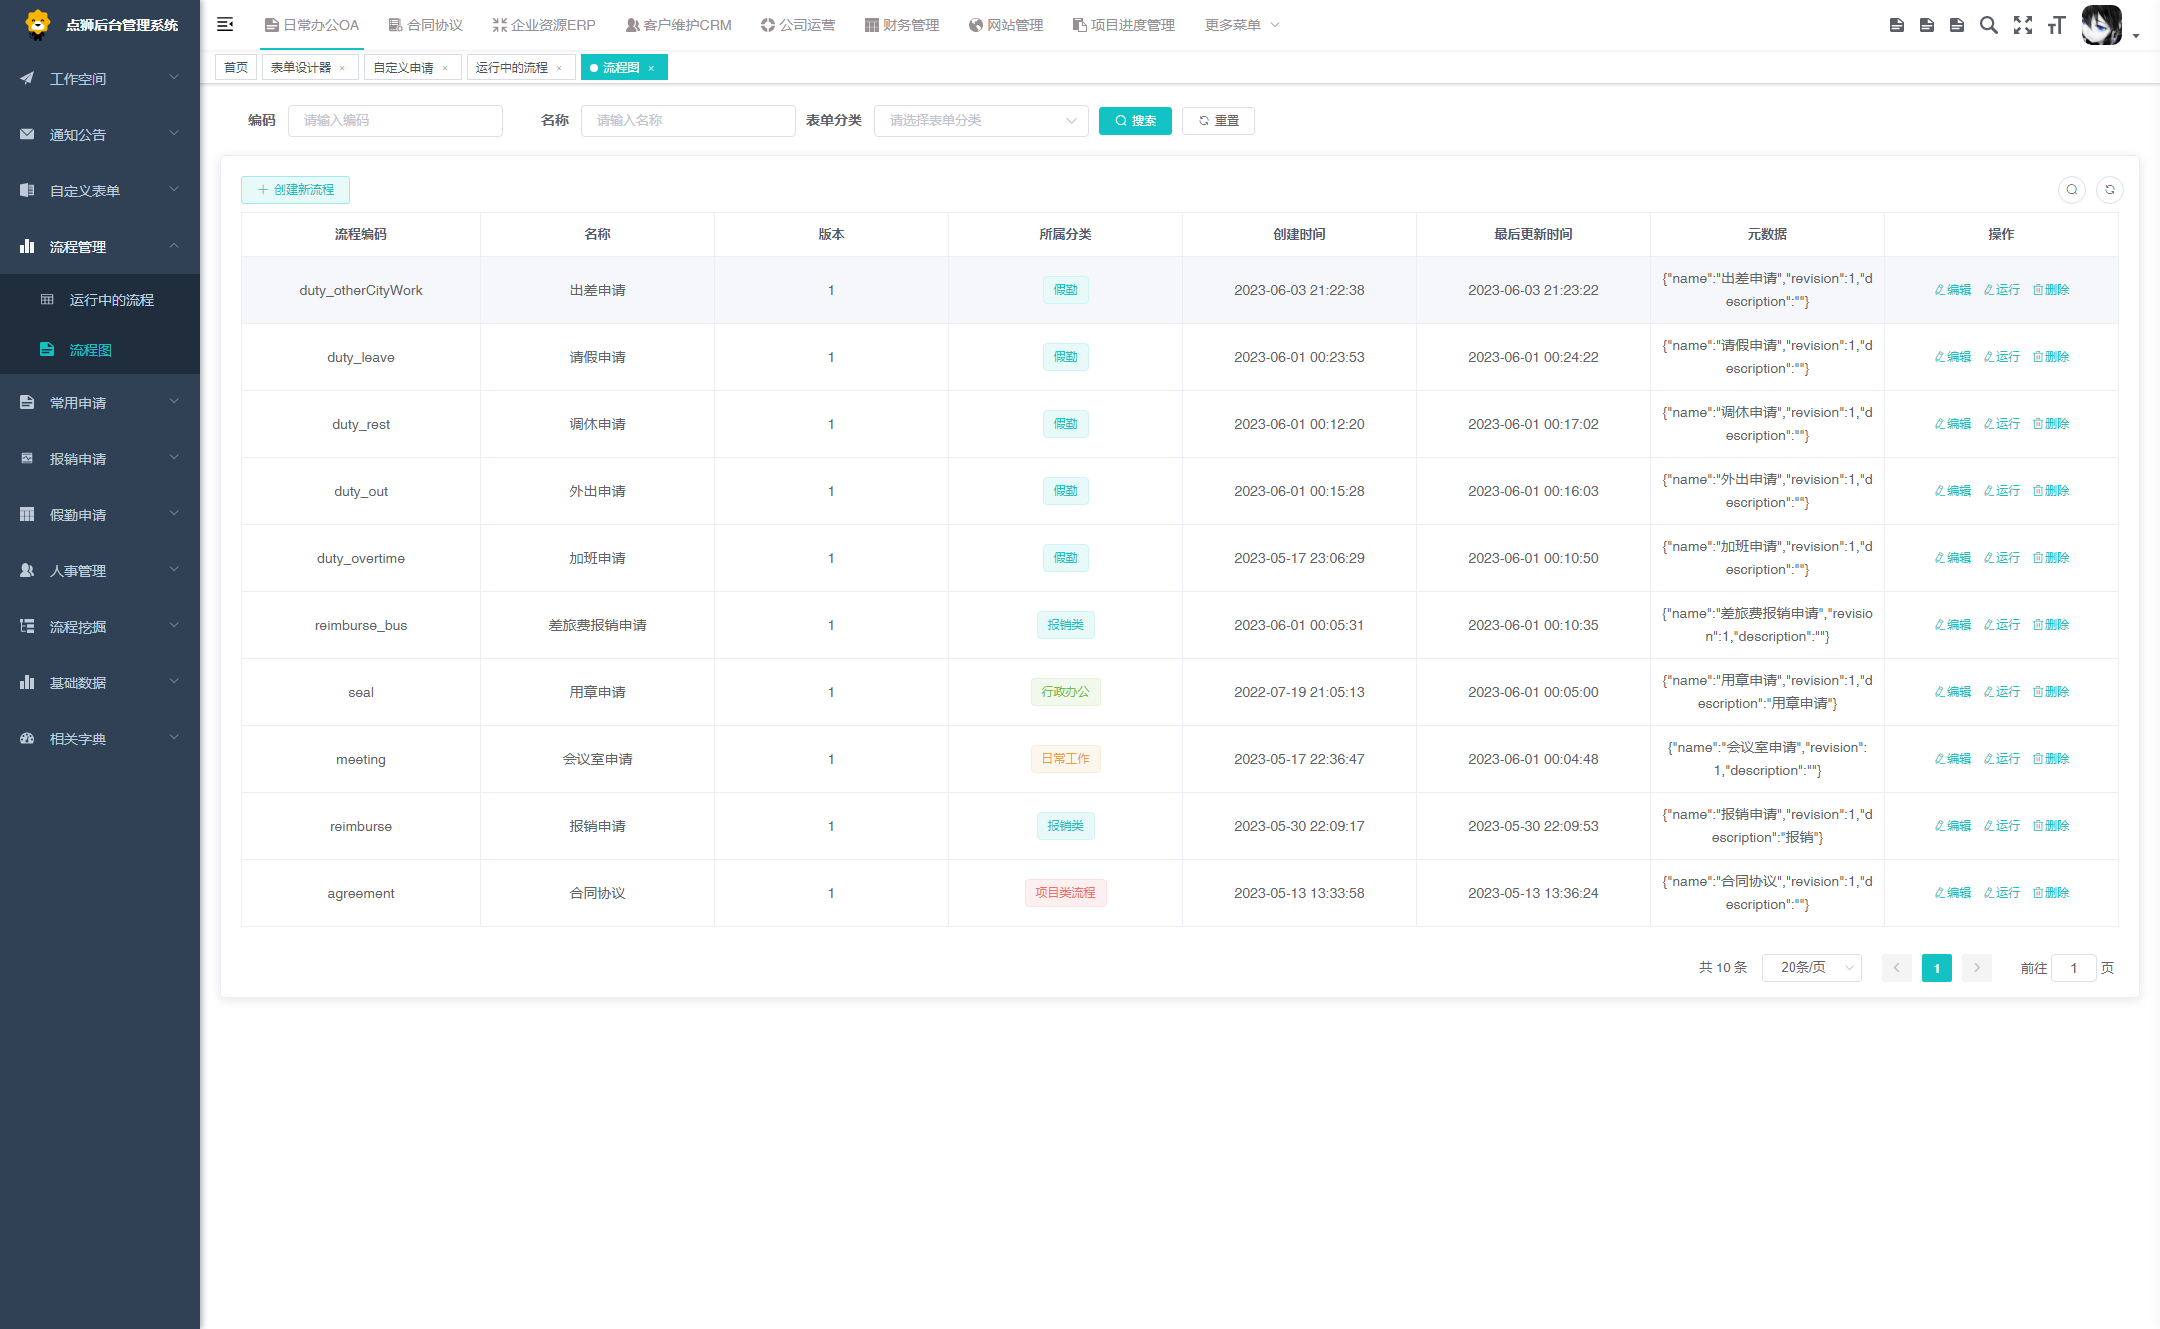This screenshot has height=1329, width=2160.
Task: Collapse the sidebar with the hamburger icon
Action: coord(225,24)
